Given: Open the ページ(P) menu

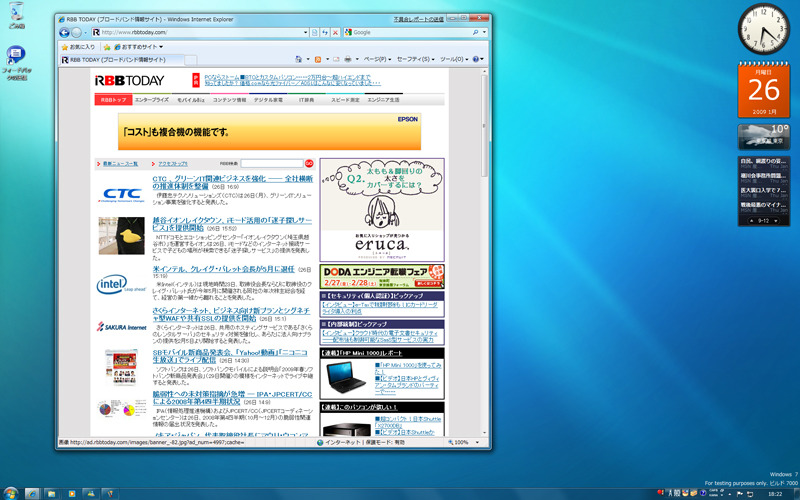Looking at the screenshot, I should point(377,59).
